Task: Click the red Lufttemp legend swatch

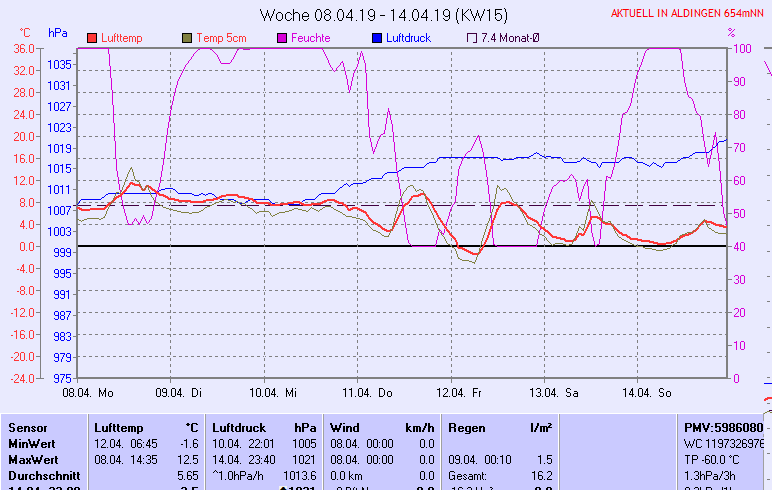Action: (x=93, y=38)
